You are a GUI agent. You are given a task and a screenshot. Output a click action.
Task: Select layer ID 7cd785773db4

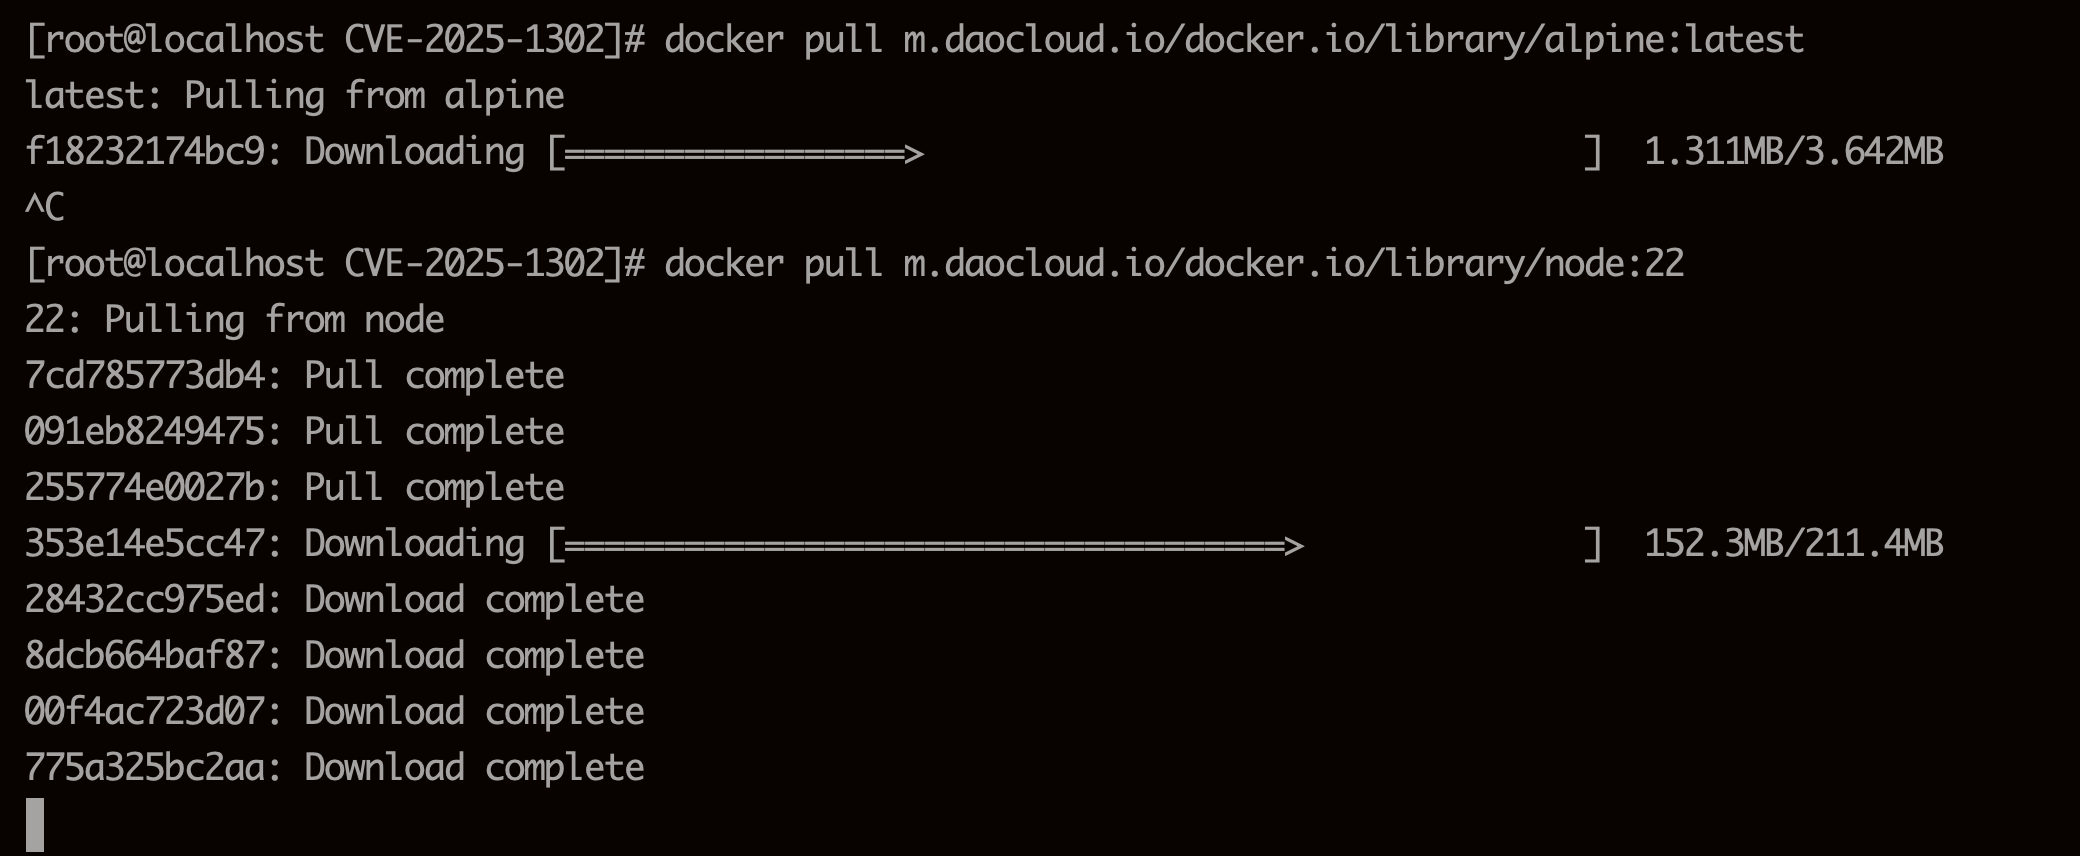[145, 376]
